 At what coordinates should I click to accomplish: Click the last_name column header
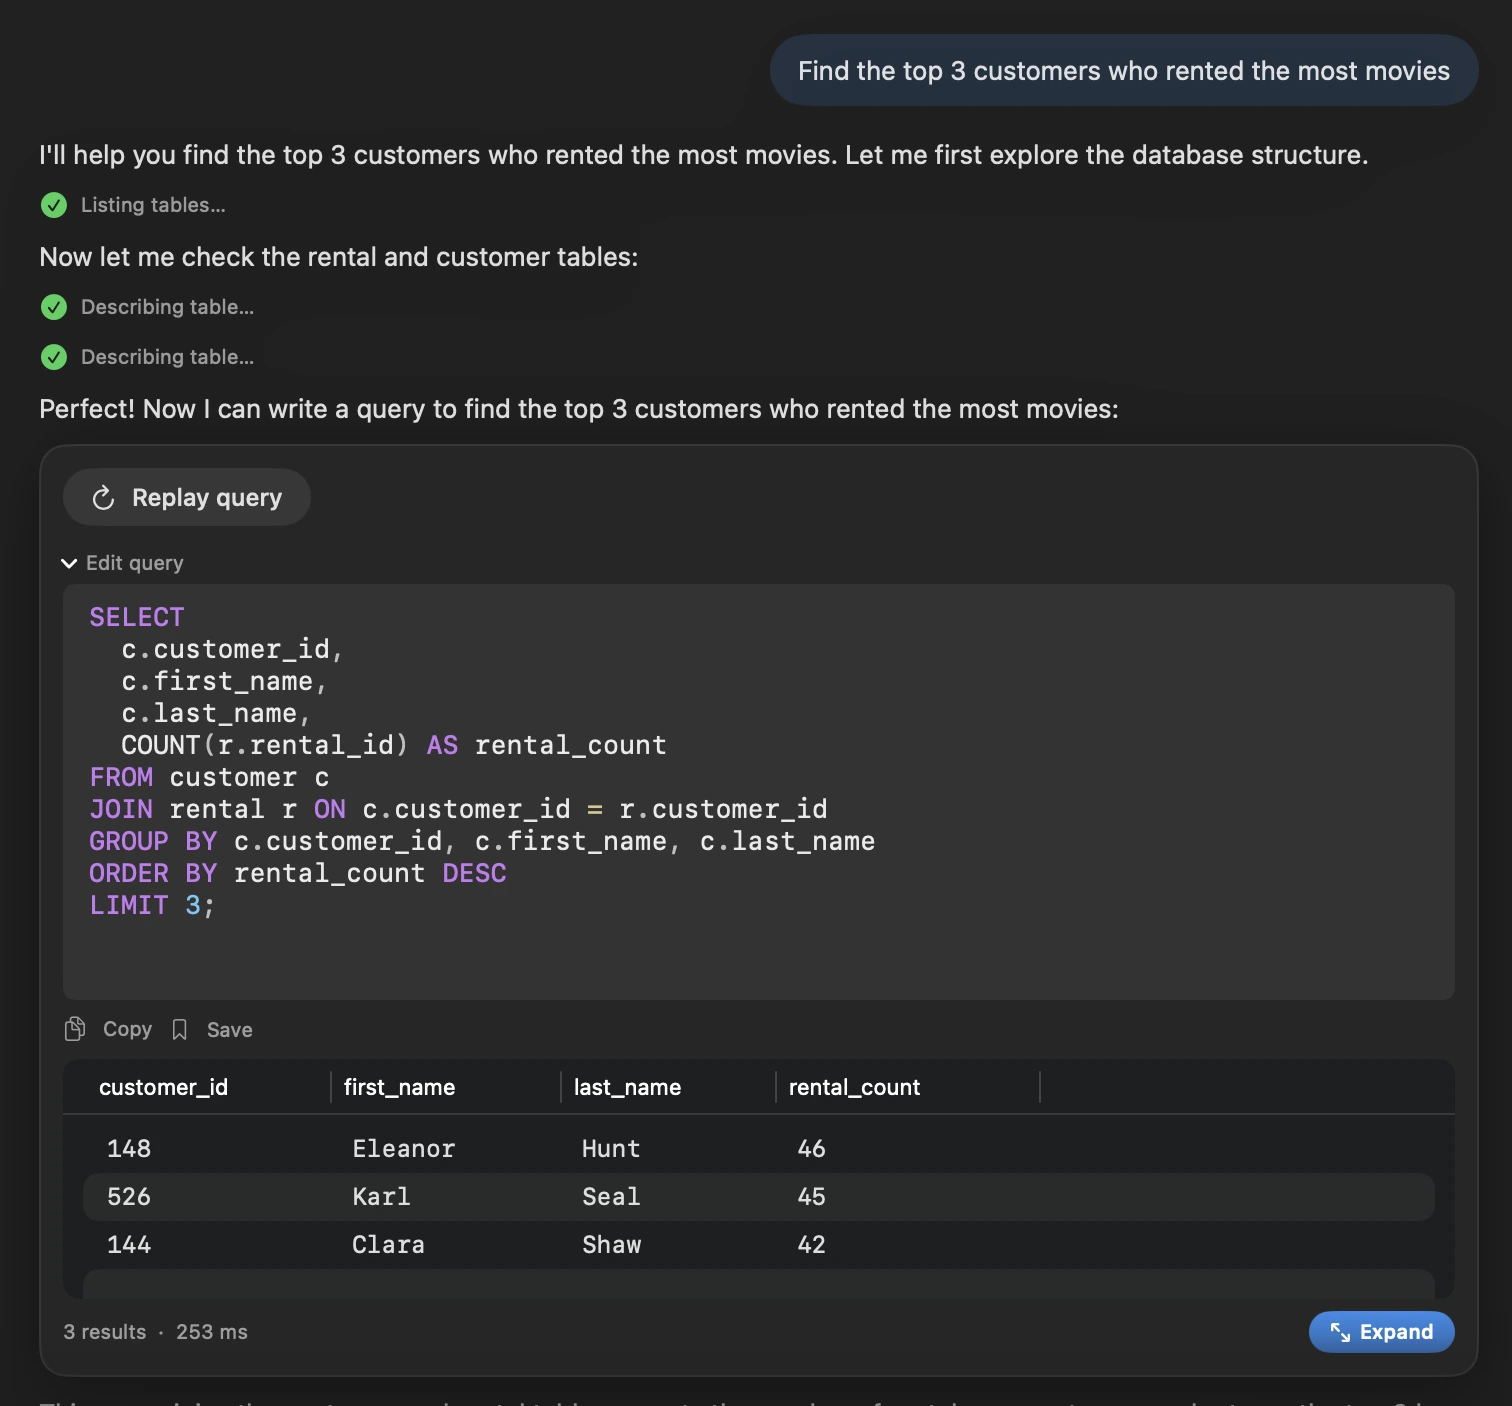[x=627, y=1087]
